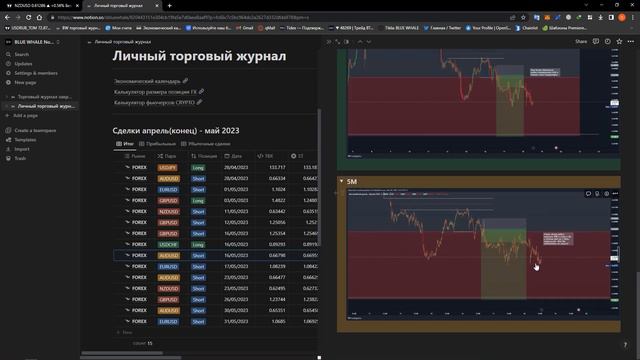This screenshot has width=640, height=360.
Task: Reload the browser page
Action: tap(28, 18)
